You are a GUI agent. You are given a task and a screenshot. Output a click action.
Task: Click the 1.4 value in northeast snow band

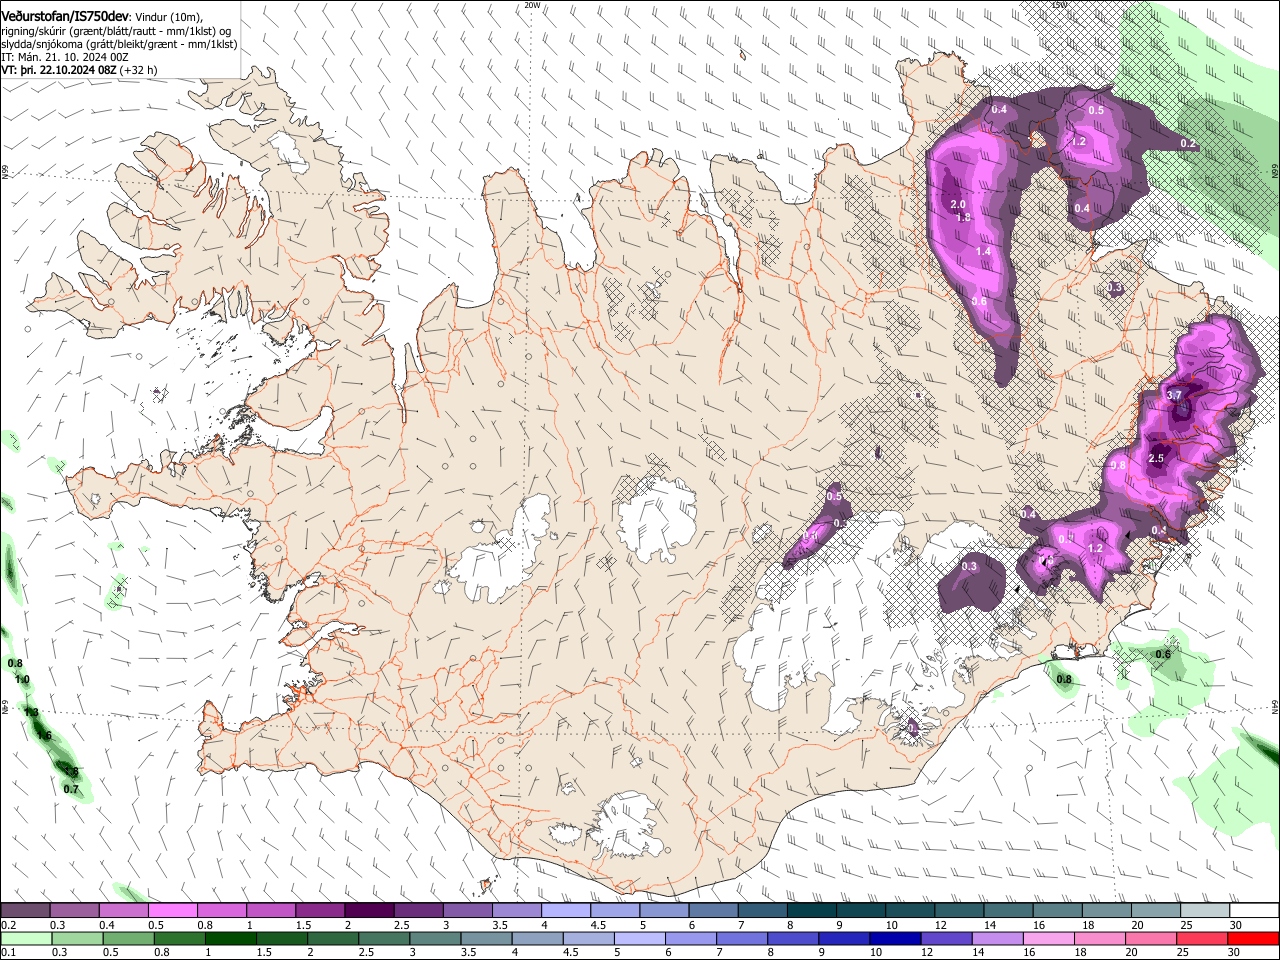click(983, 252)
